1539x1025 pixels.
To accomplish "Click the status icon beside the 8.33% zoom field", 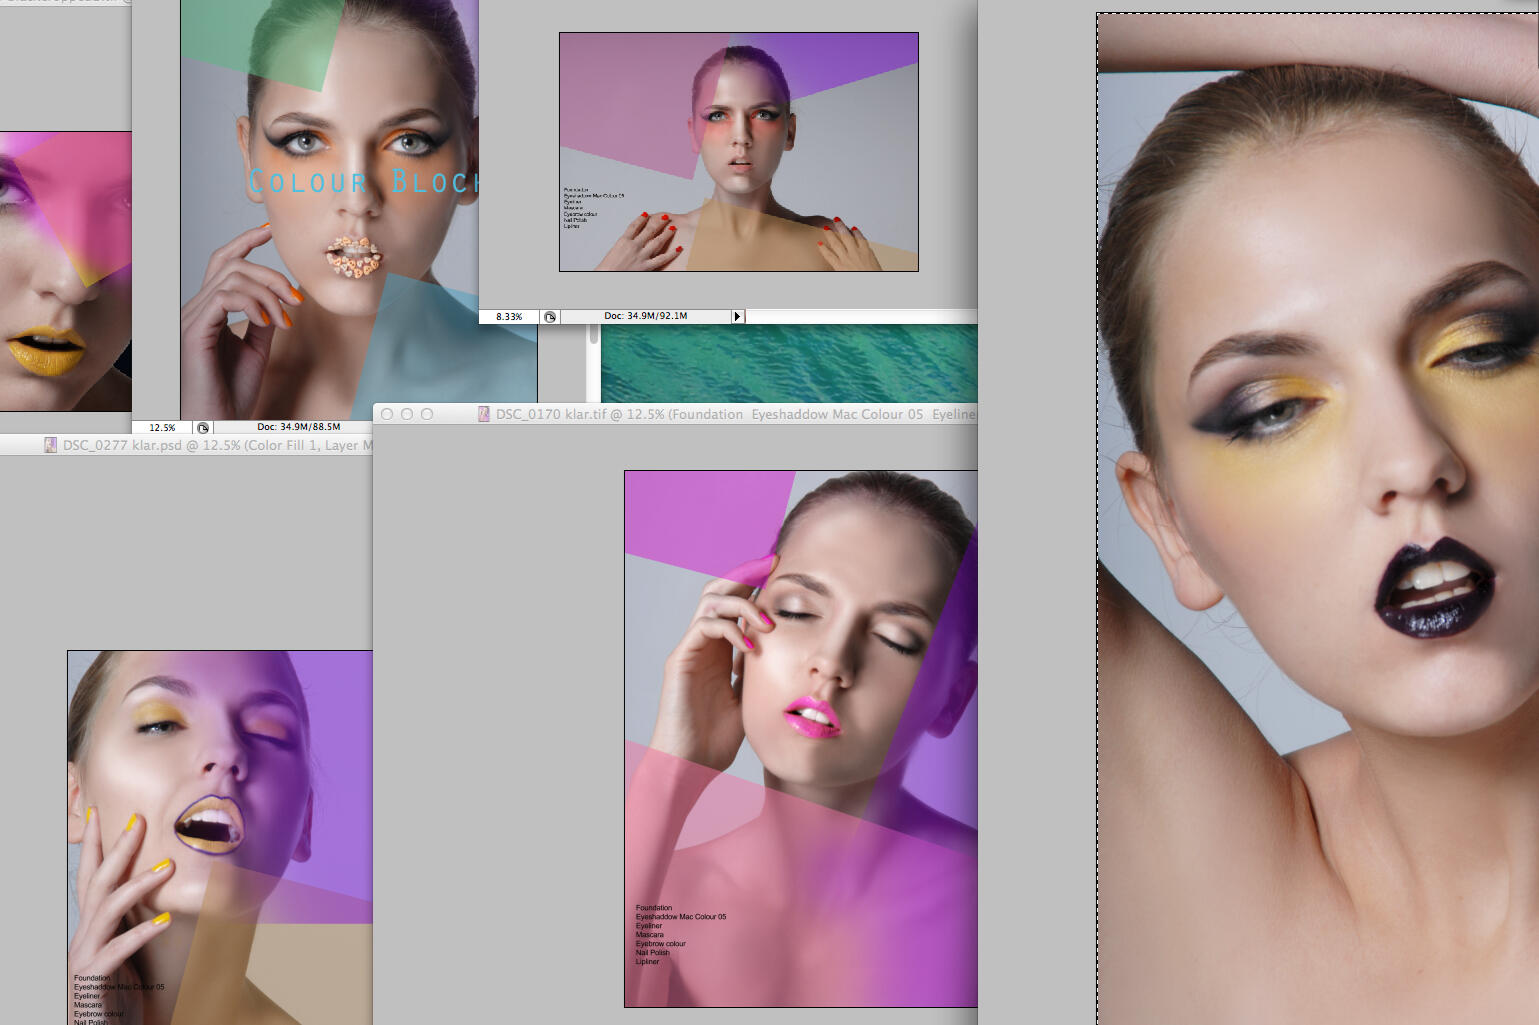I will tap(549, 317).
